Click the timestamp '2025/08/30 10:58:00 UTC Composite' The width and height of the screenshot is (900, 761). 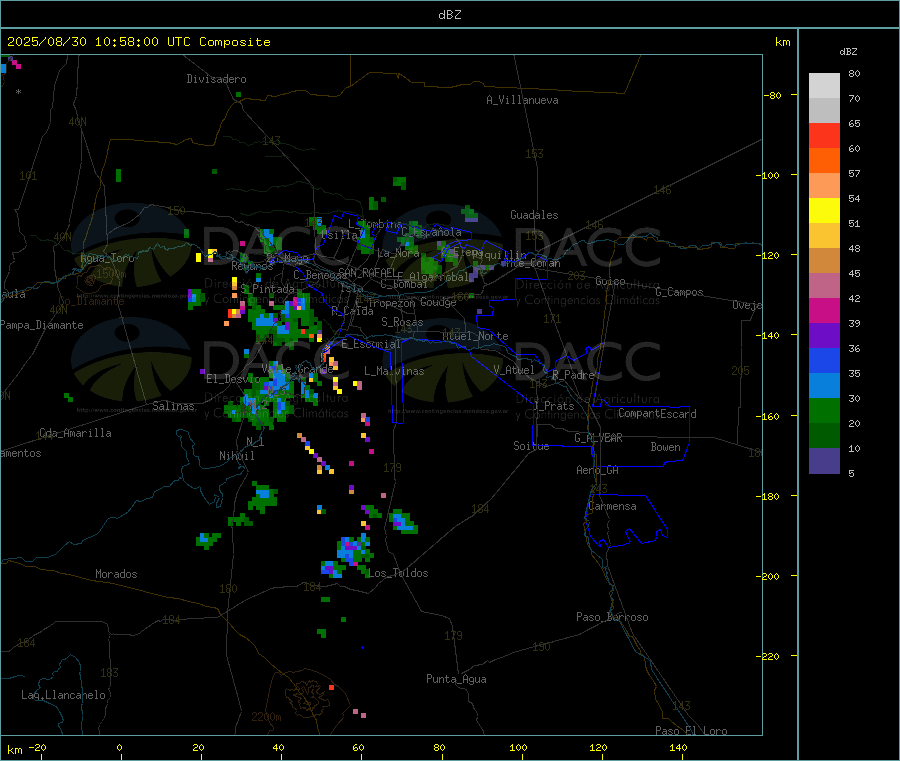tap(138, 42)
